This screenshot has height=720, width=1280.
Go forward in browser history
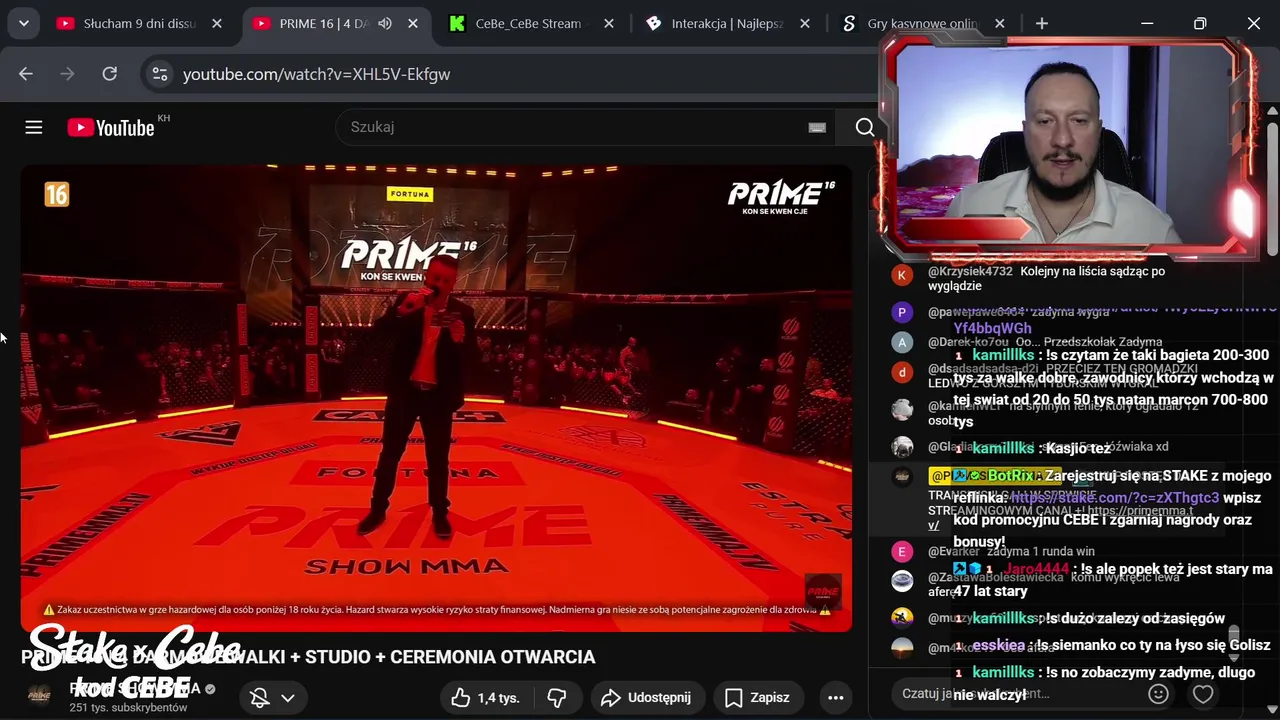(68, 74)
